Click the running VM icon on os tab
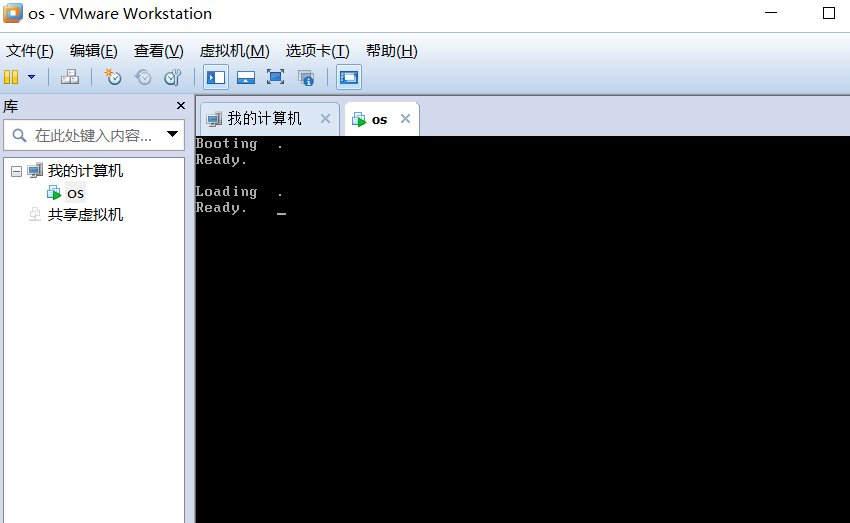The width and height of the screenshot is (850, 523). 359,119
